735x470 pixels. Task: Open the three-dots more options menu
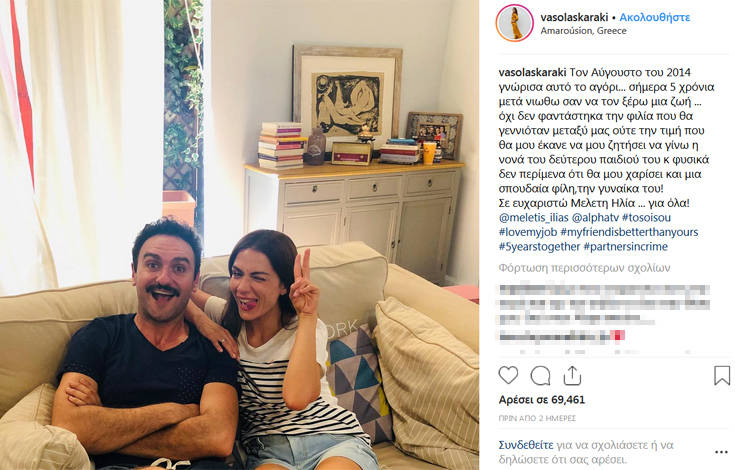click(721, 452)
